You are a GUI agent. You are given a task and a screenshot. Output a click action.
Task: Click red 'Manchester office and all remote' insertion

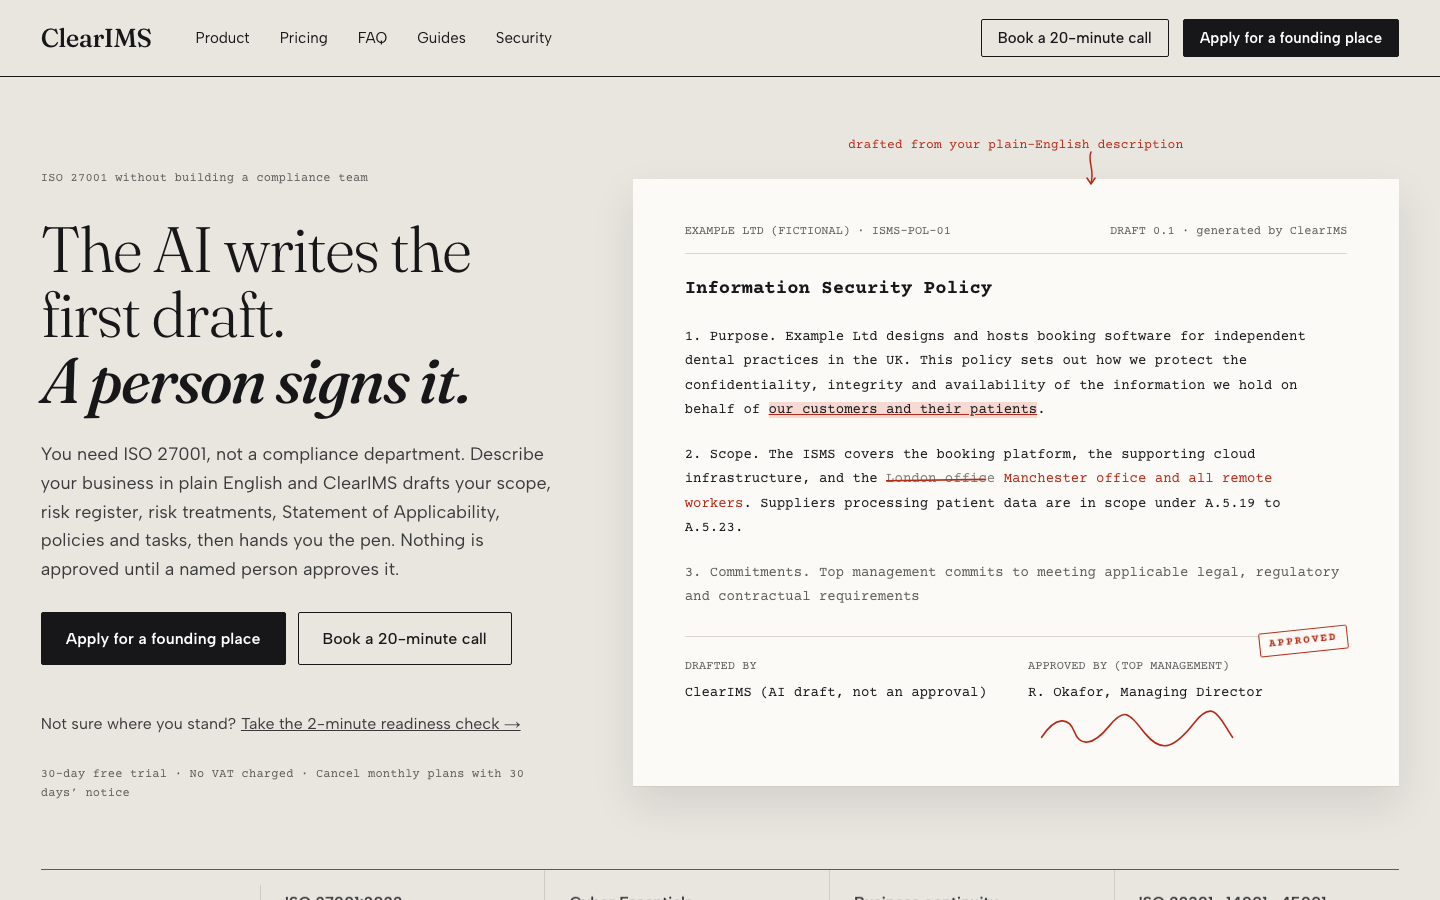click(1137, 478)
